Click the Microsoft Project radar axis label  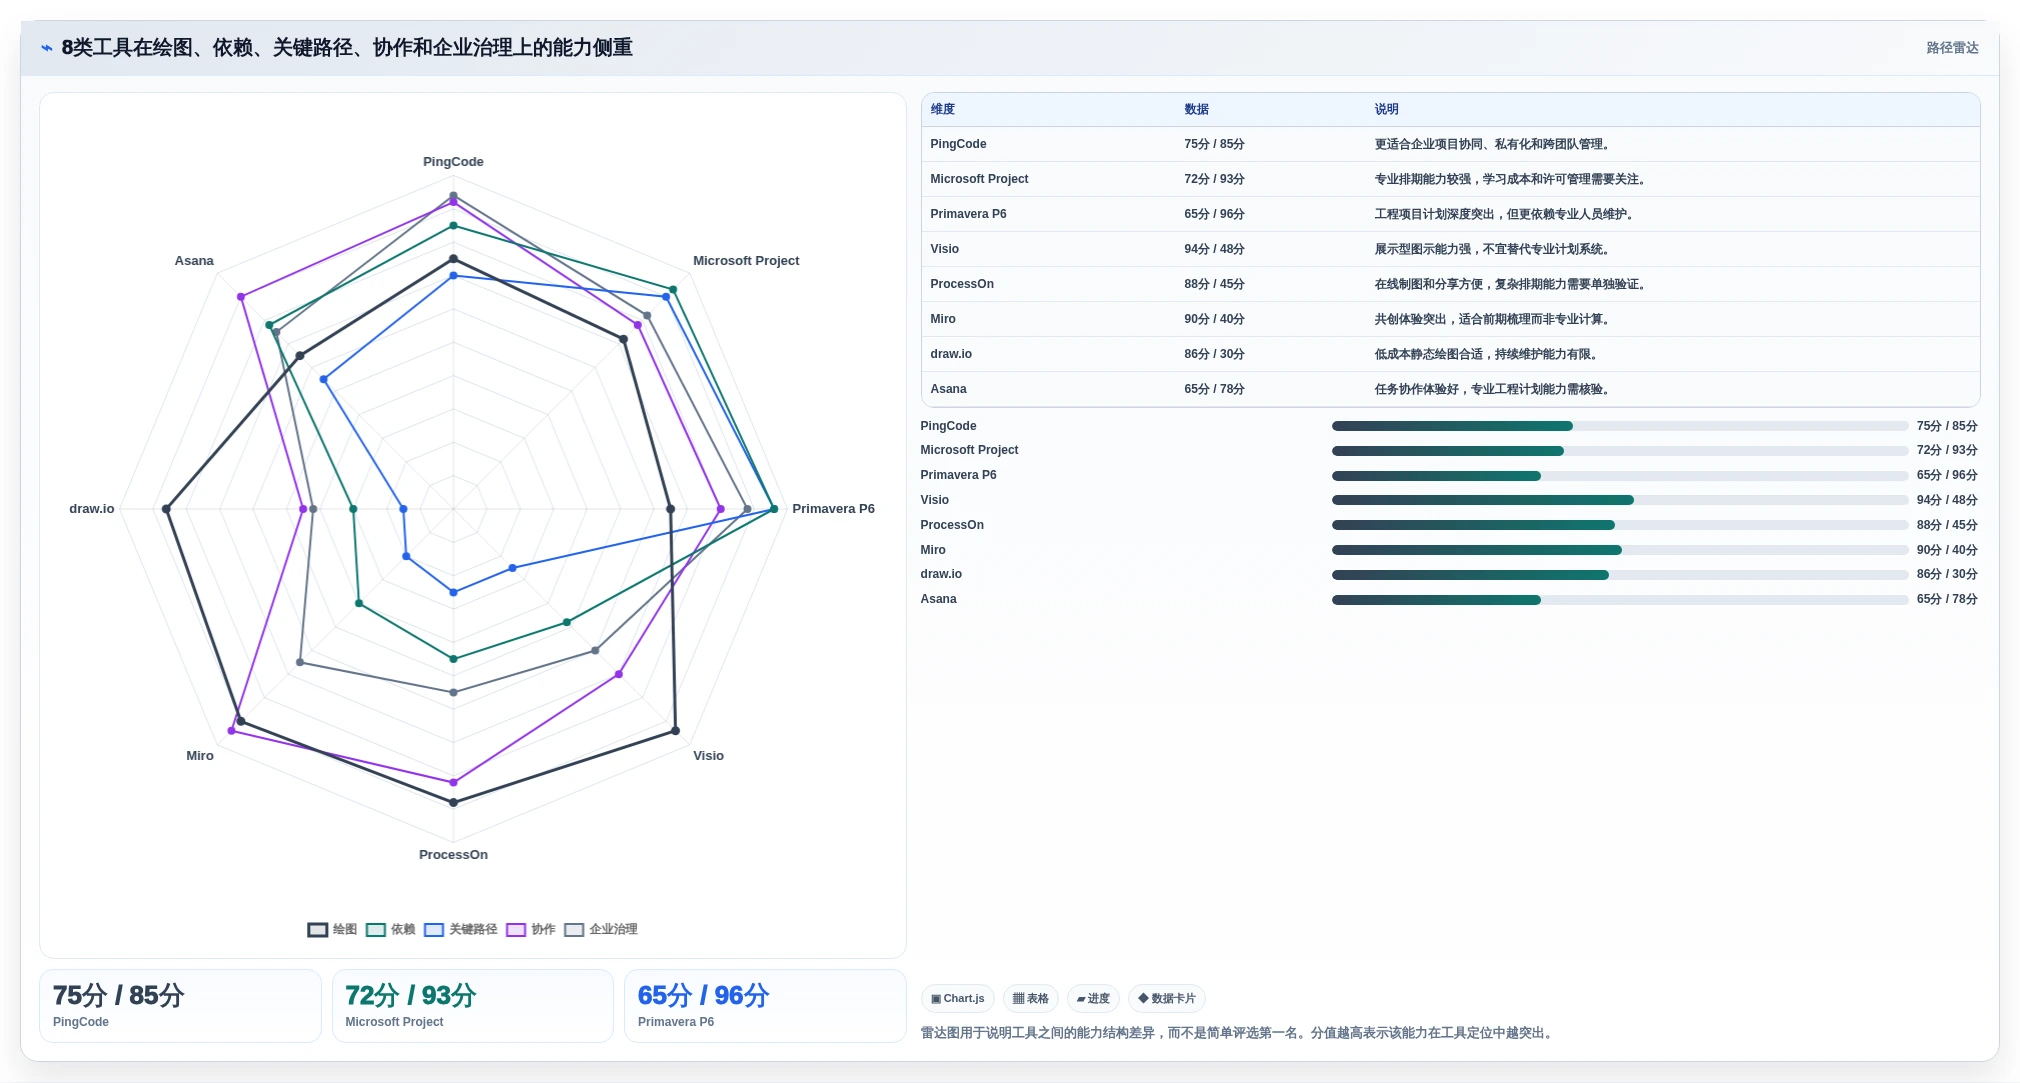(x=746, y=261)
